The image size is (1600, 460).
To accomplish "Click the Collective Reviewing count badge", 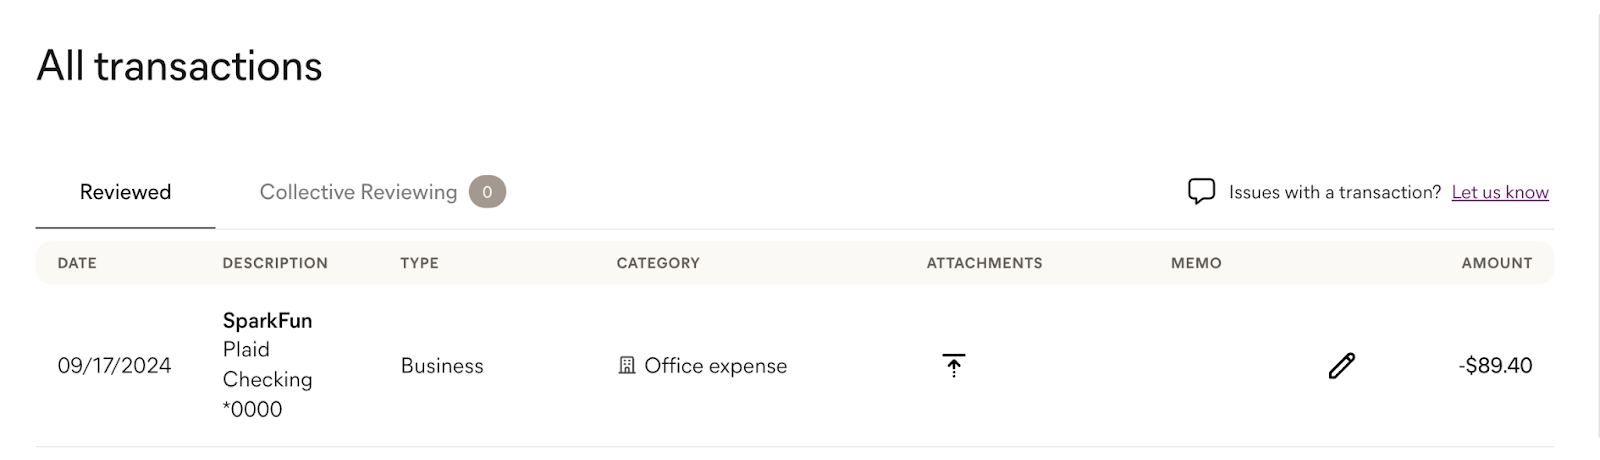I will coord(487,192).
